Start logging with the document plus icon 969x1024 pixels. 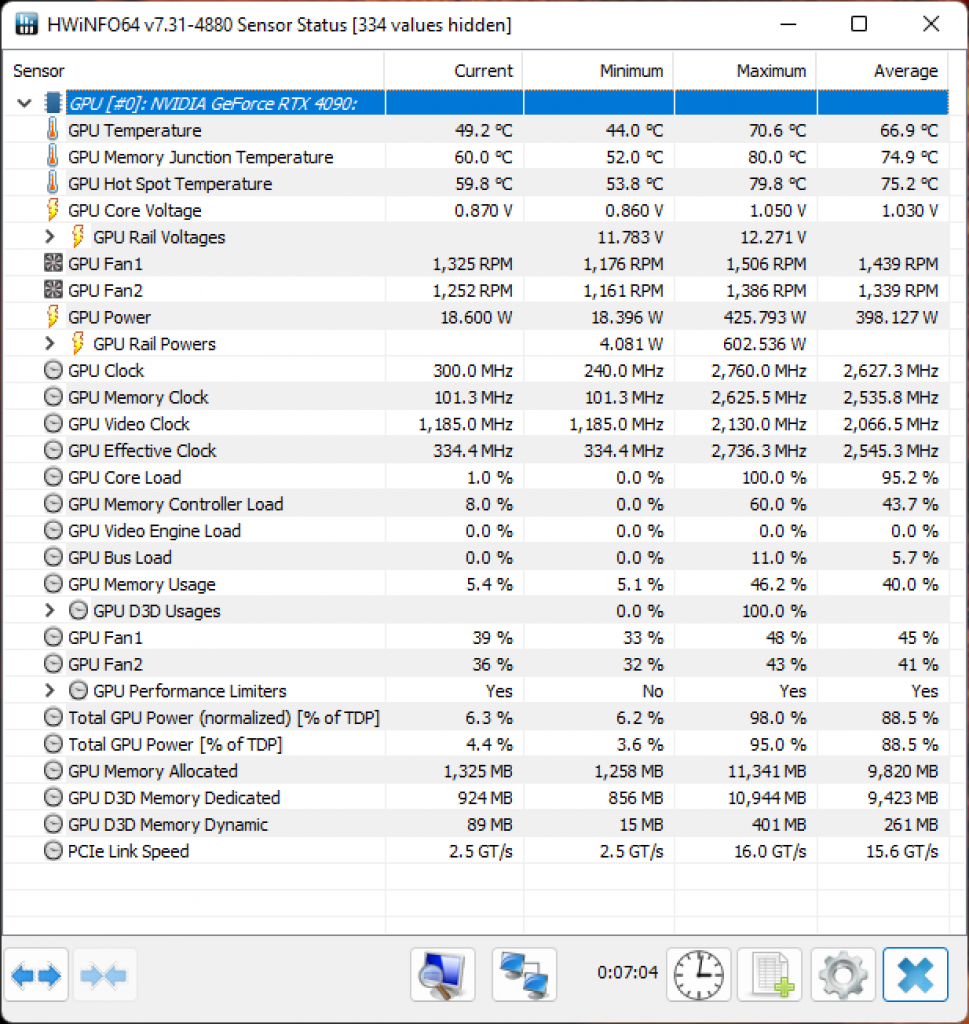(x=770, y=975)
